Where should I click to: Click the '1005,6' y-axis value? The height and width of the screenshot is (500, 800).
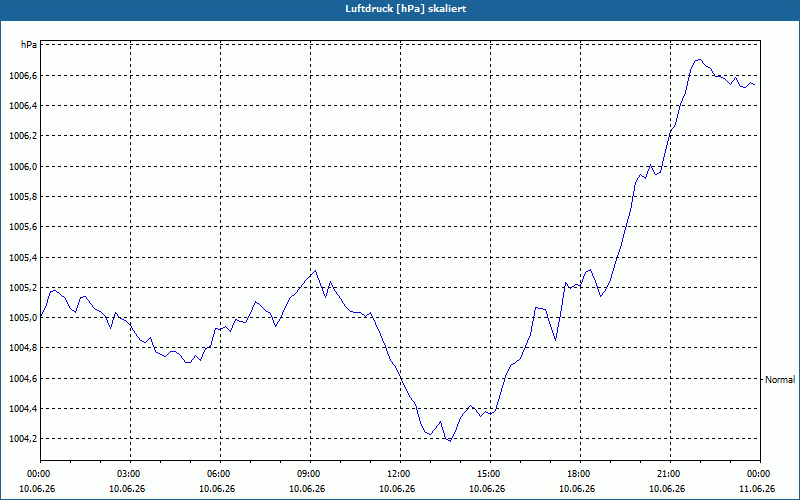pos(23,227)
